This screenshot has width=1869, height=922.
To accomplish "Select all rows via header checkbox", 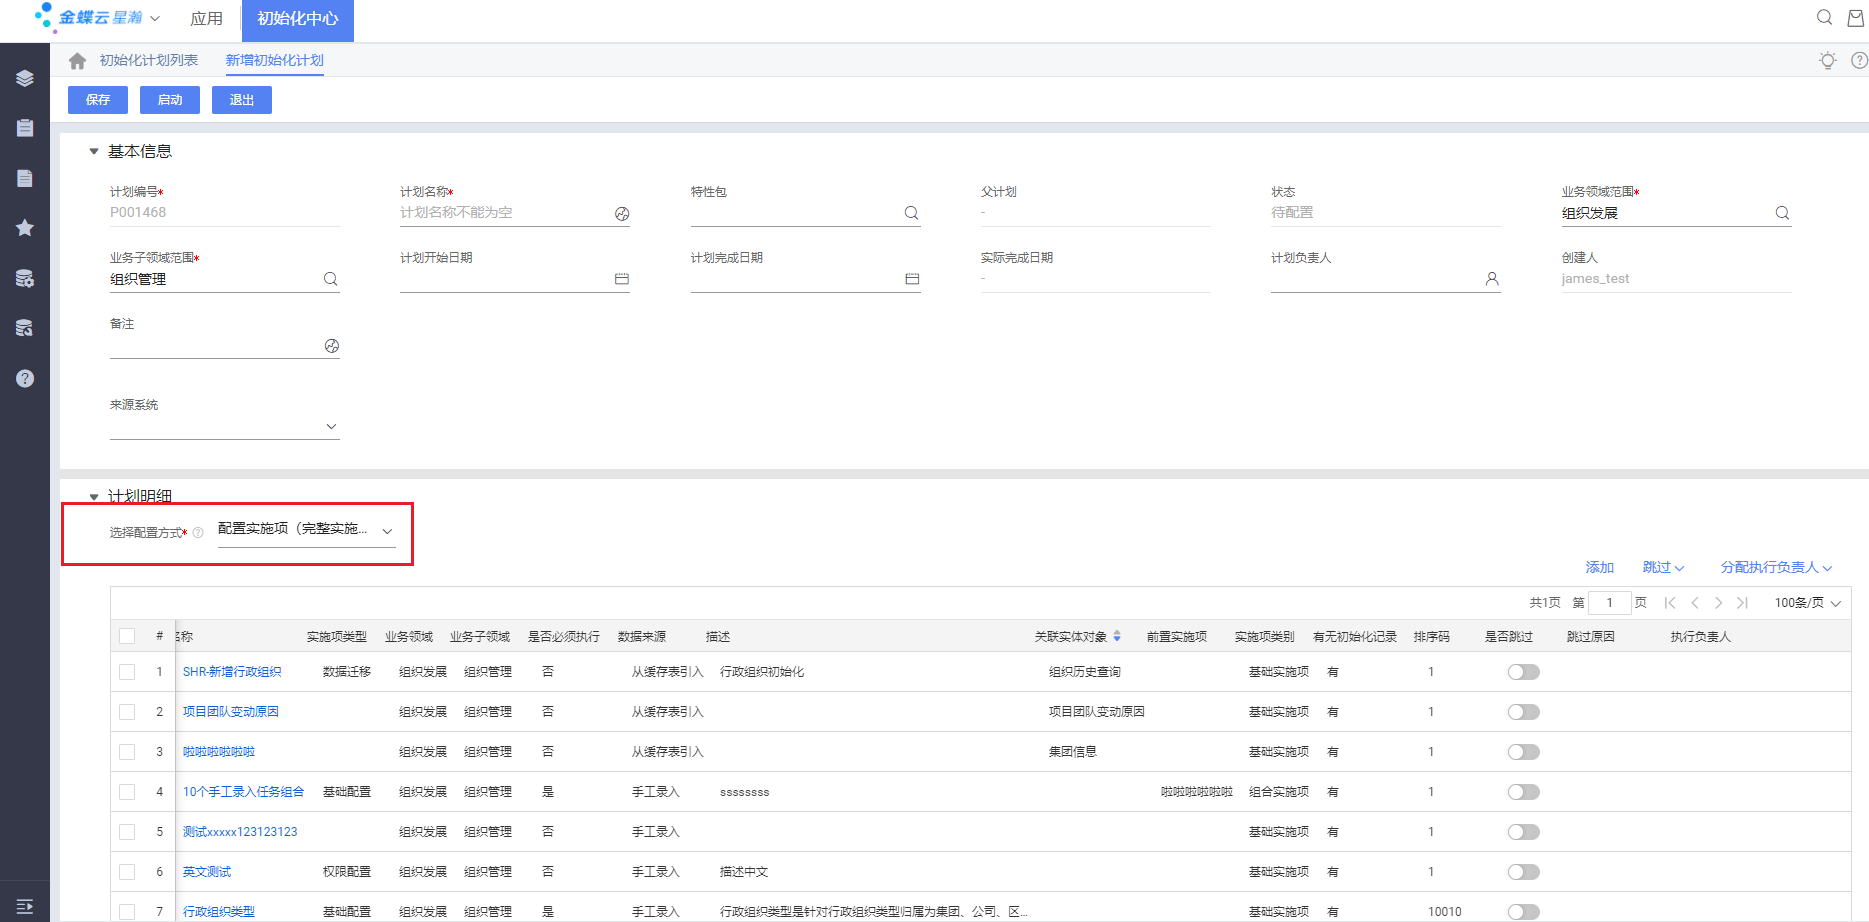I will coord(127,636).
